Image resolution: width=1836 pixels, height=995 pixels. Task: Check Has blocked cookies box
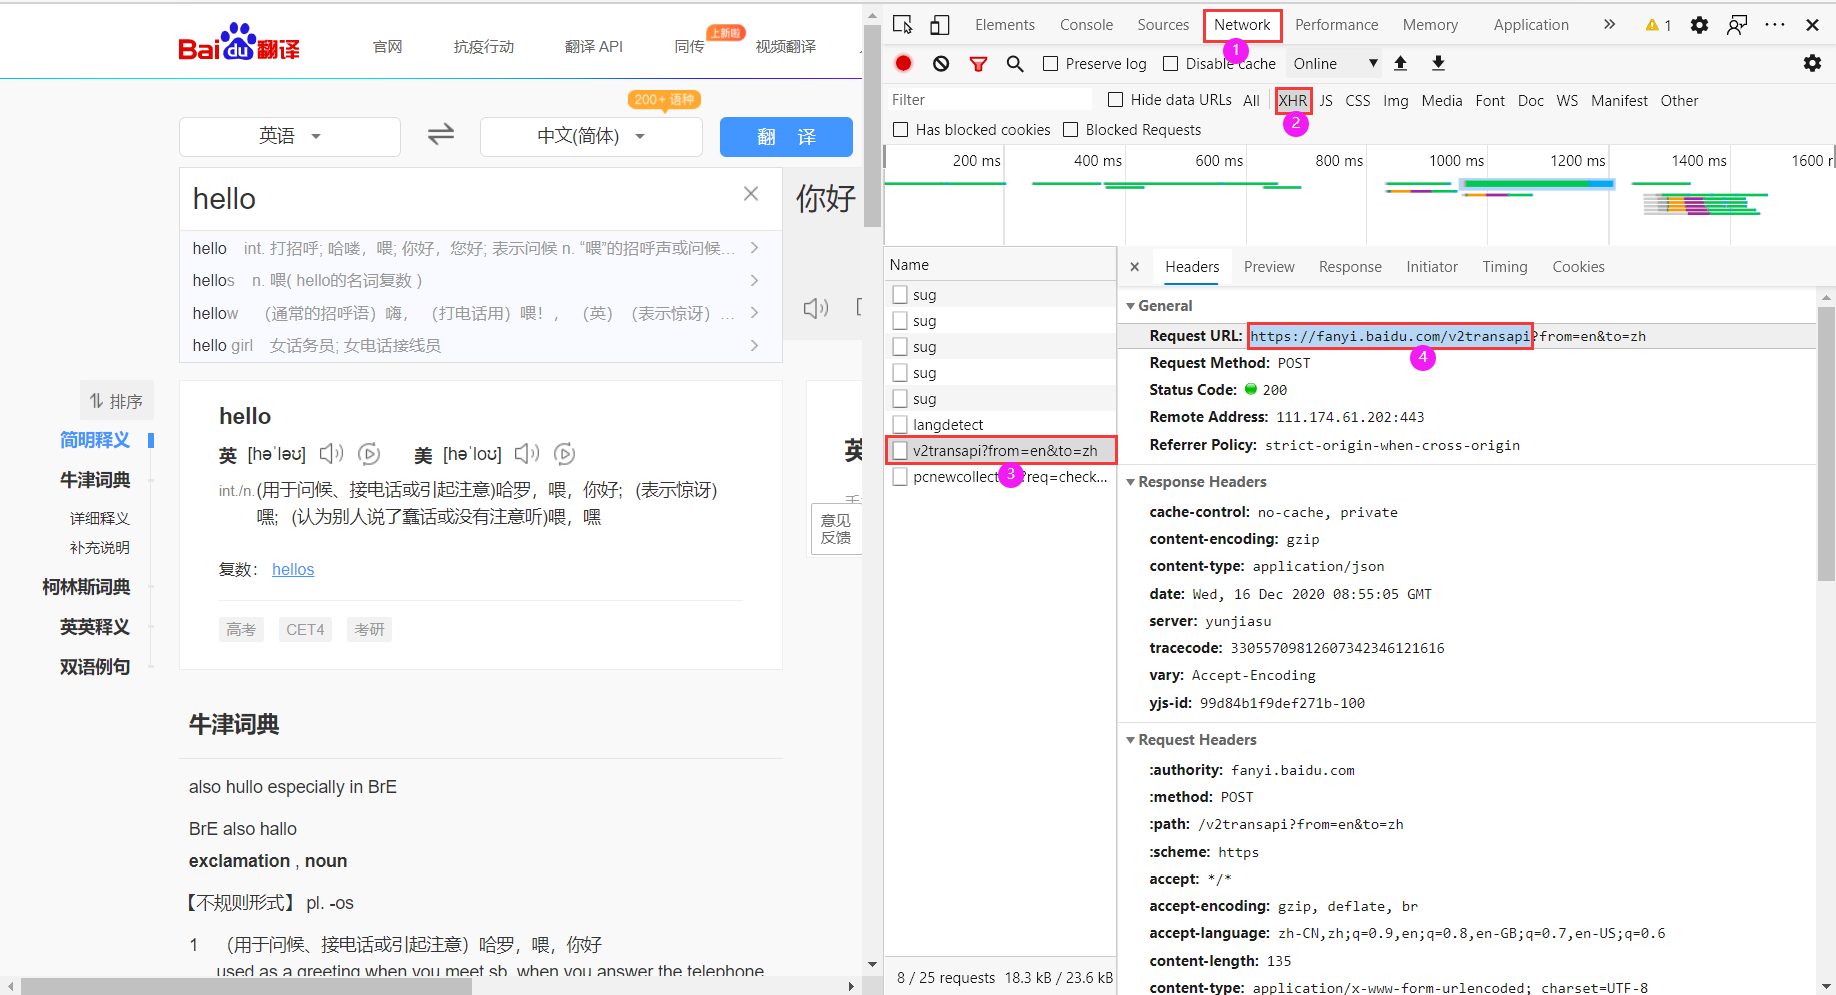point(901,130)
